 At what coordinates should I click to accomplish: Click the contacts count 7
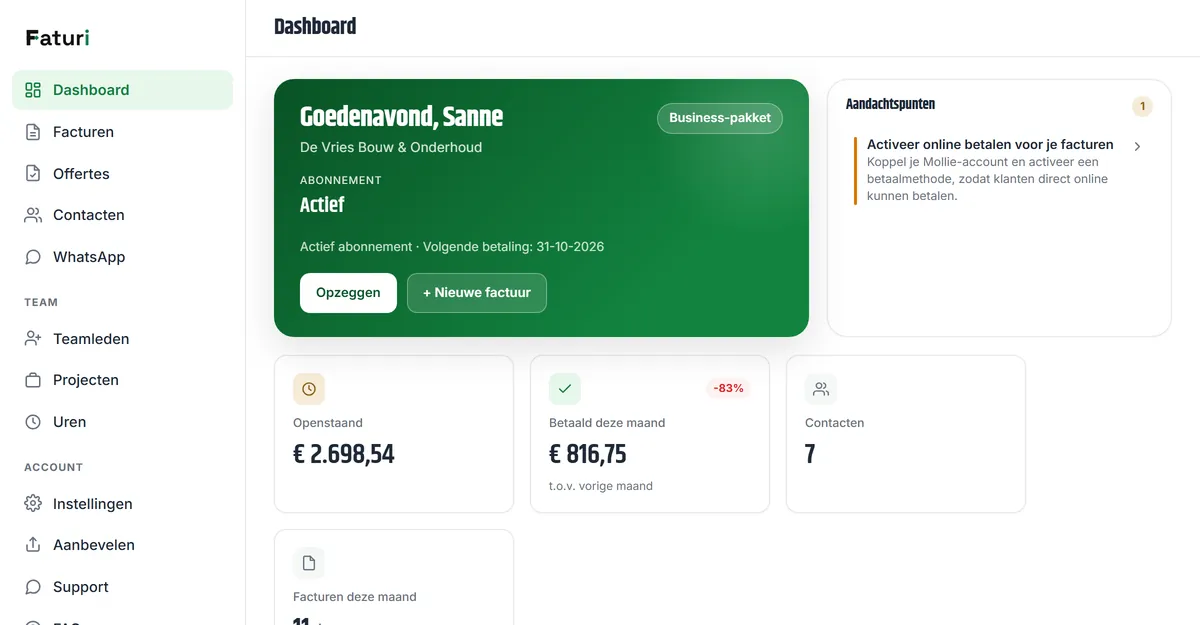coord(810,455)
